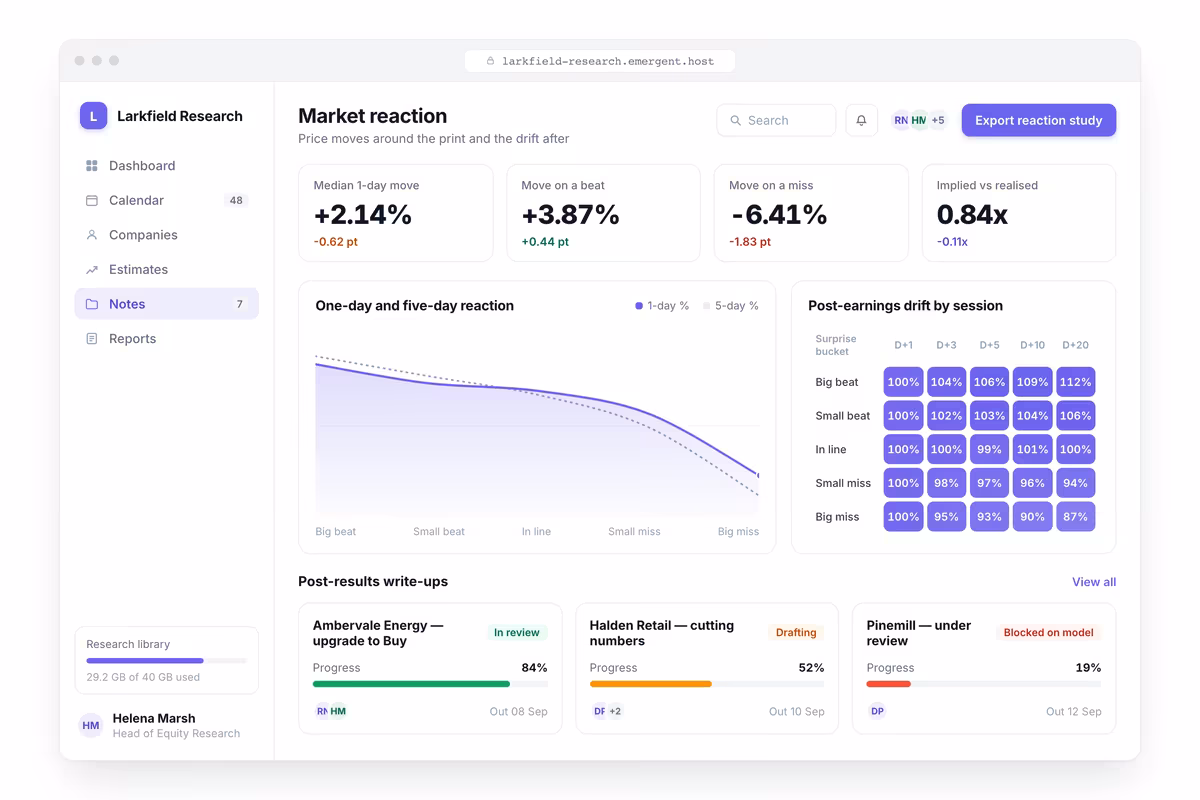1200x800 pixels.
Task: Click HM avatar beside Helena Marsh
Action: 91,725
